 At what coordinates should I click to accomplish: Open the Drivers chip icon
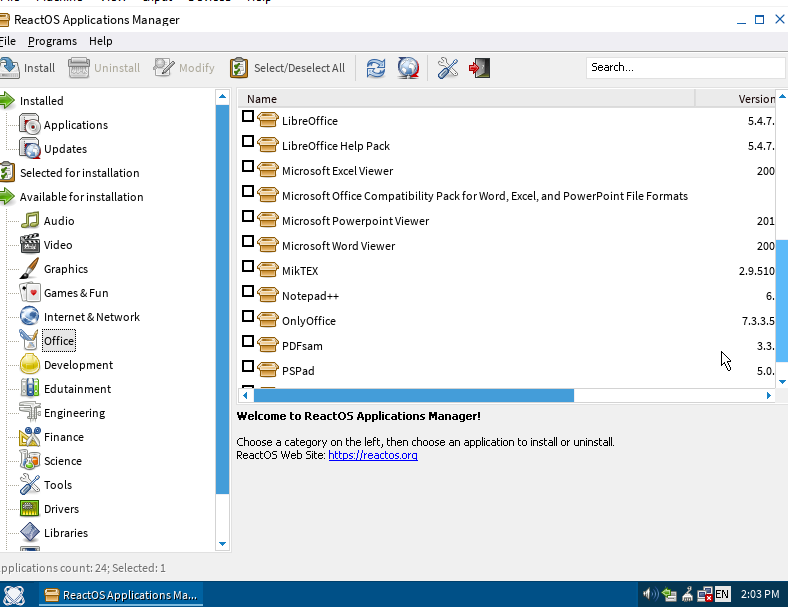click(30, 509)
